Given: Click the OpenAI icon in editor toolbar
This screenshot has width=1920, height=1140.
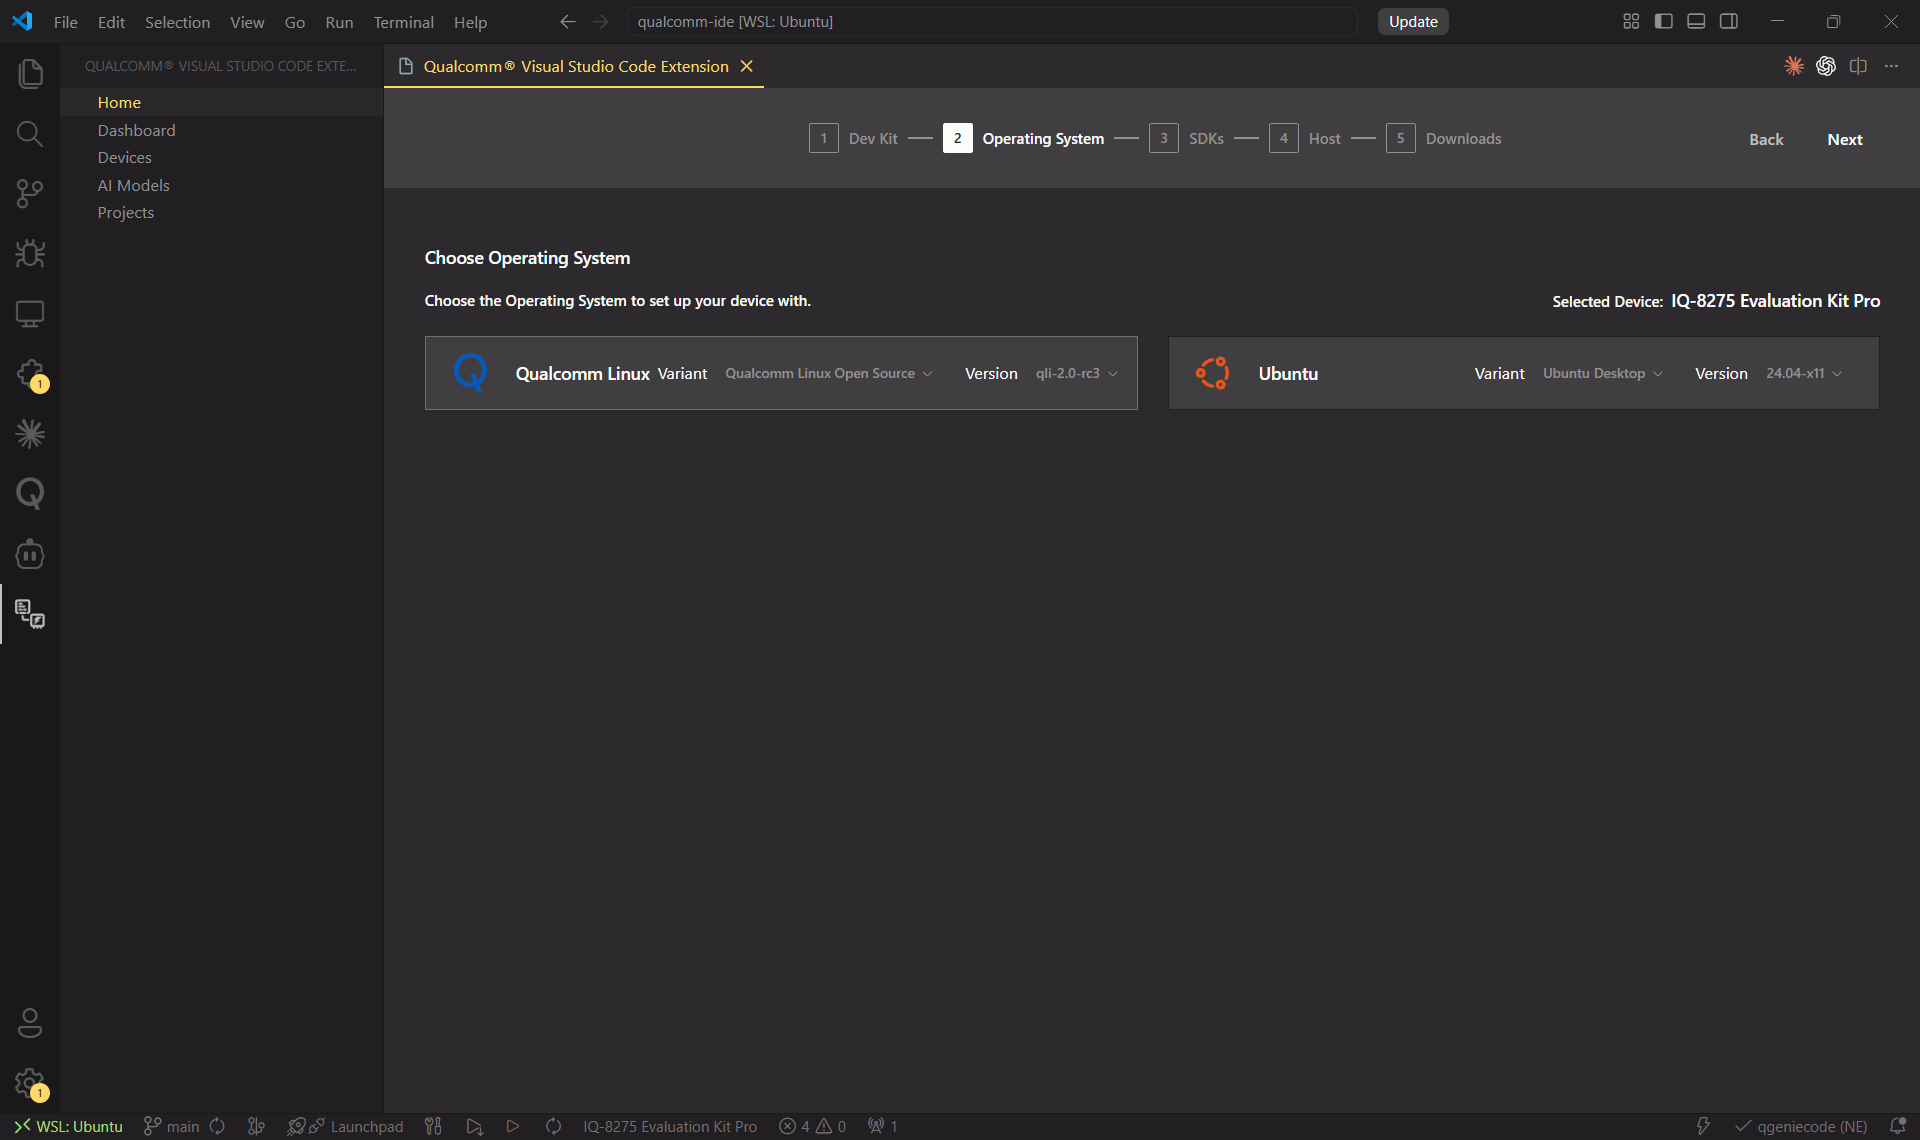Looking at the screenshot, I should pyautogui.click(x=1826, y=66).
